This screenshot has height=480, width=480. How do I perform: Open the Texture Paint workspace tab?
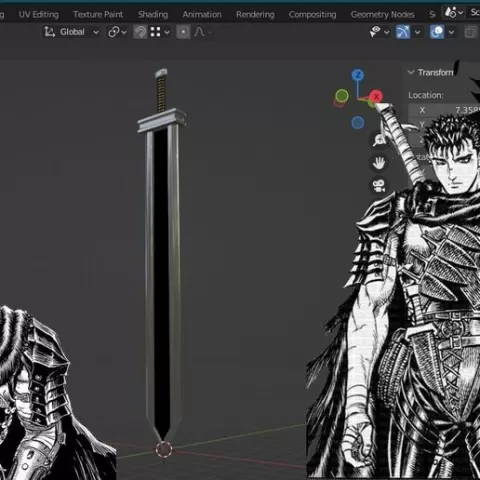[98, 15]
